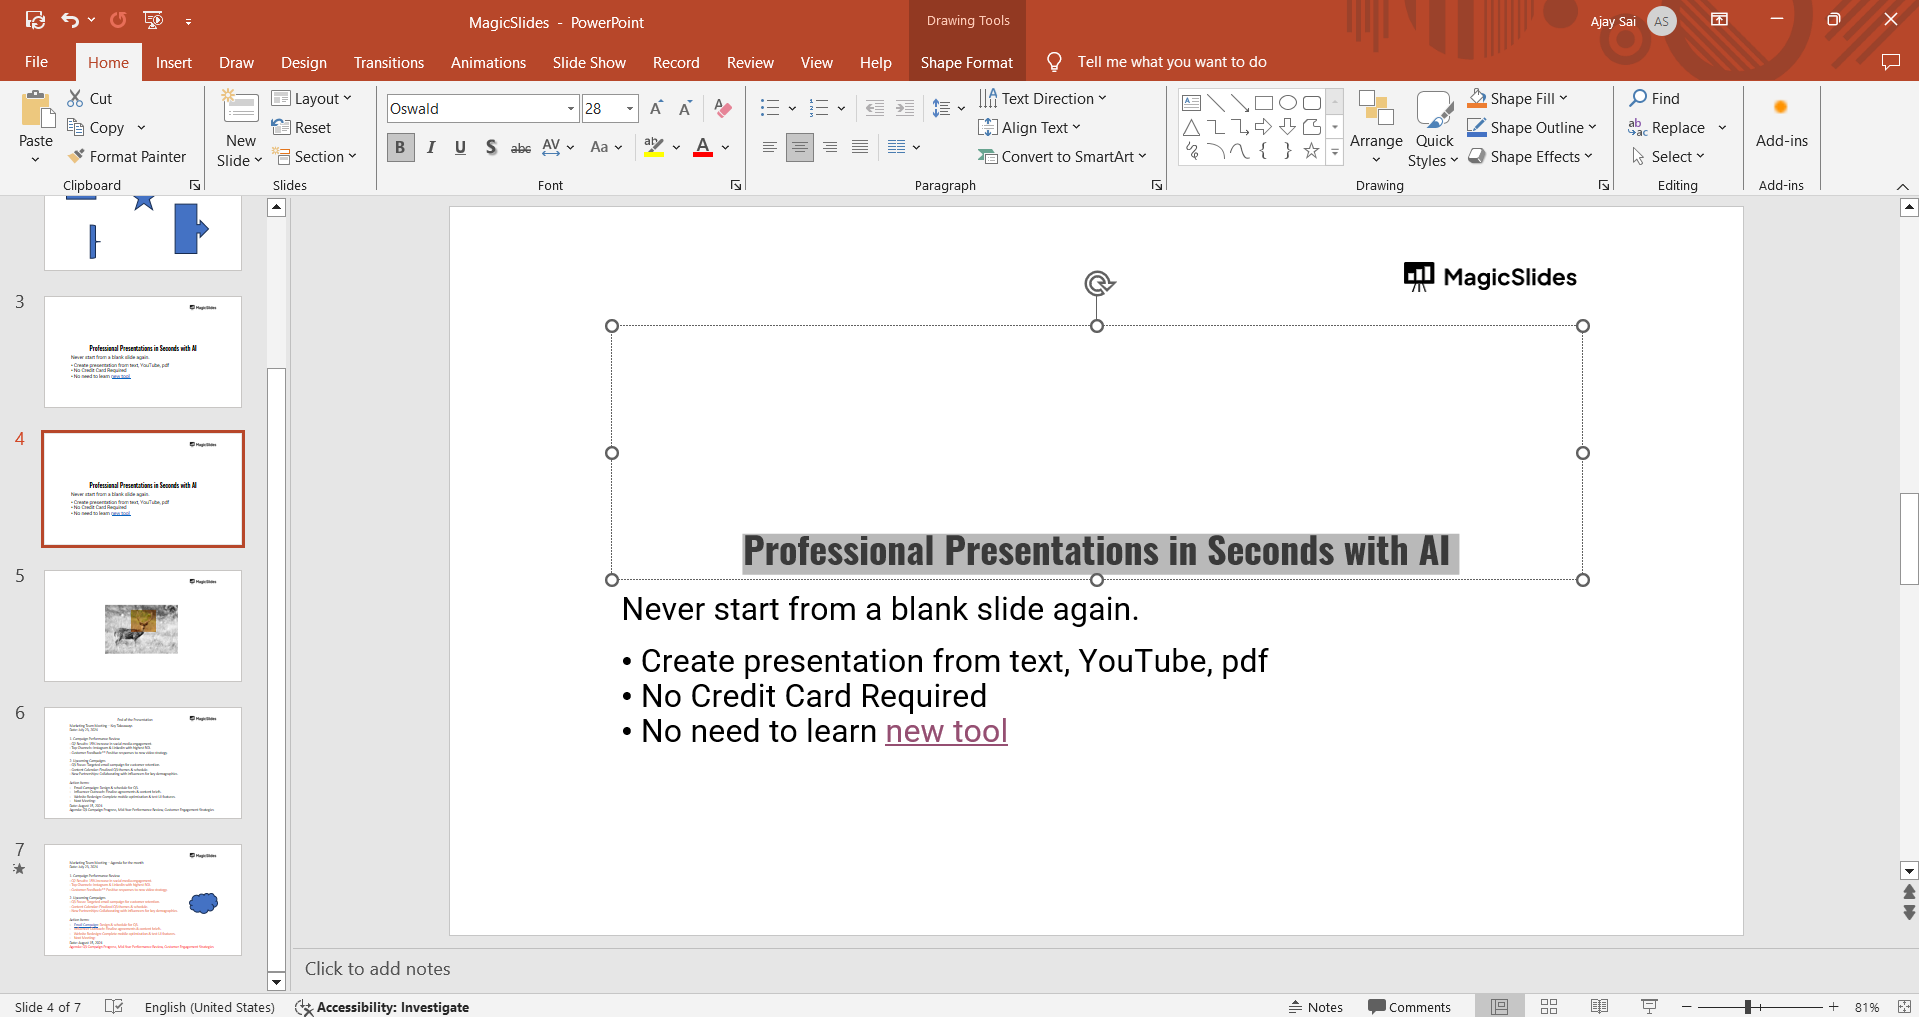The image size is (1919, 1017).
Task: Open the Design ribbon tab
Action: 303,62
